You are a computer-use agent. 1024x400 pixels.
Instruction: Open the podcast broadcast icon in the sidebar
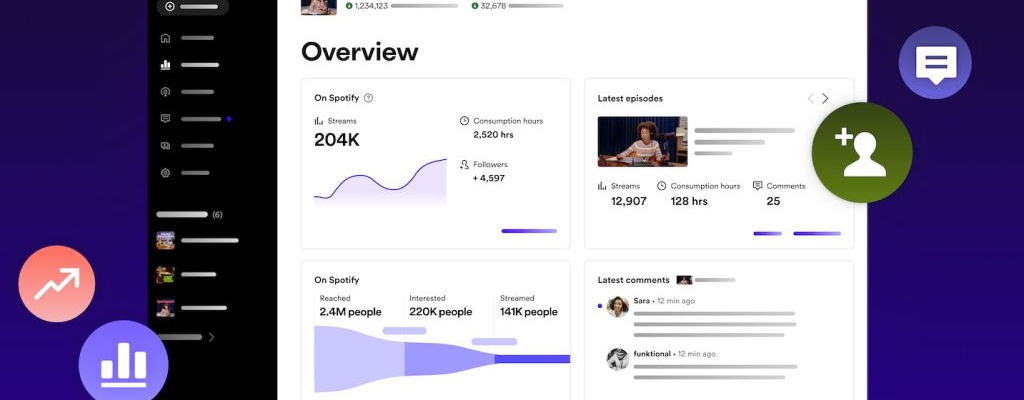[165, 92]
